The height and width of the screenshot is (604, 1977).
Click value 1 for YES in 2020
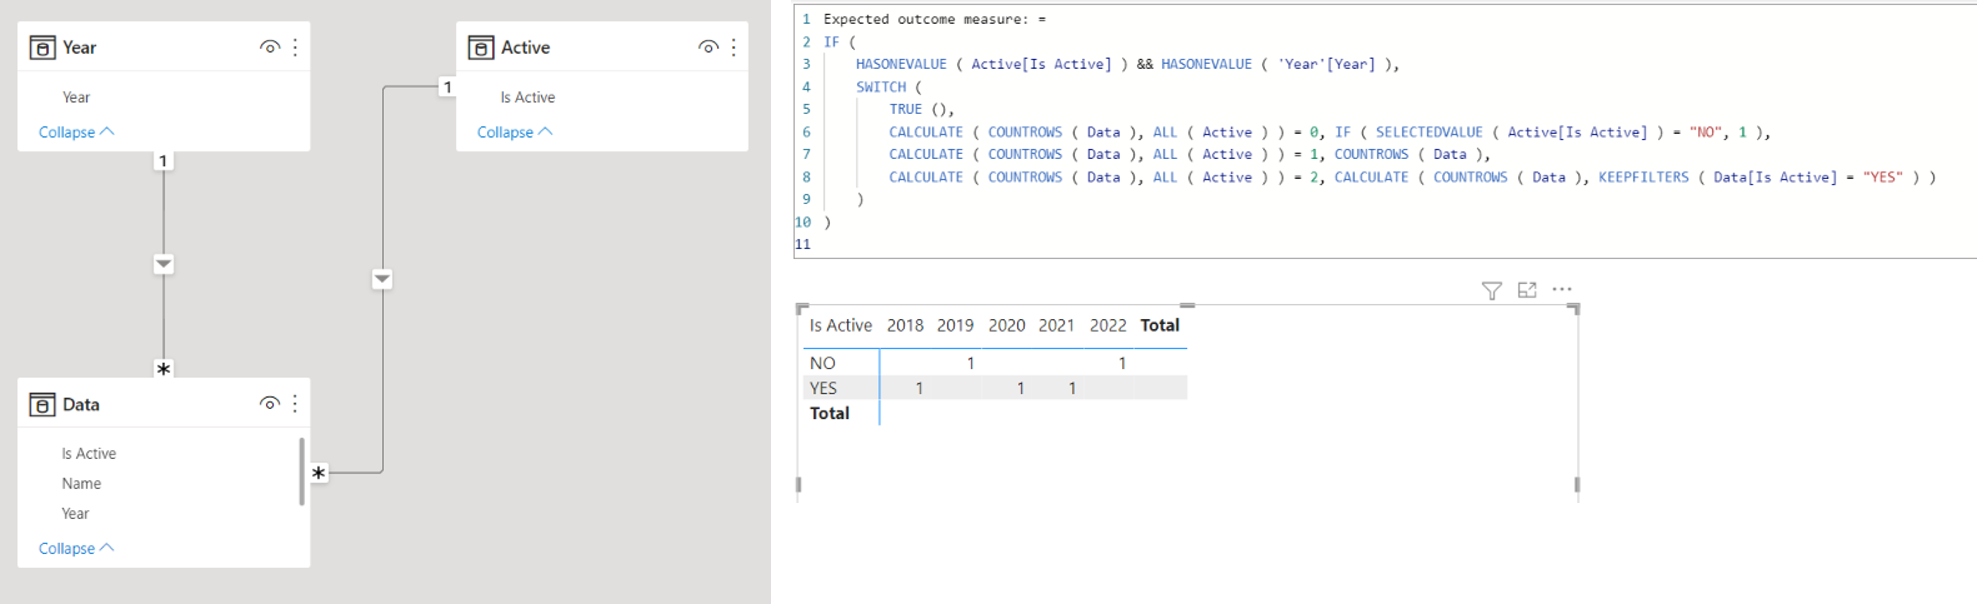pyautogui.click(x=1020, y=388)
